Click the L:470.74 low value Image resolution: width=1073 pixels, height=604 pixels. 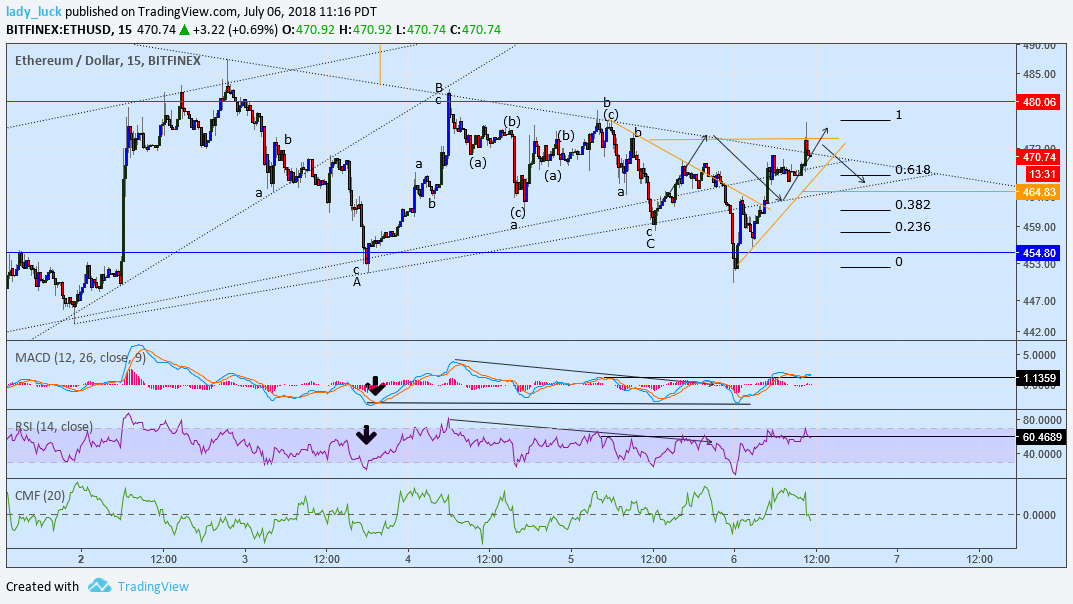coord(421,30)
